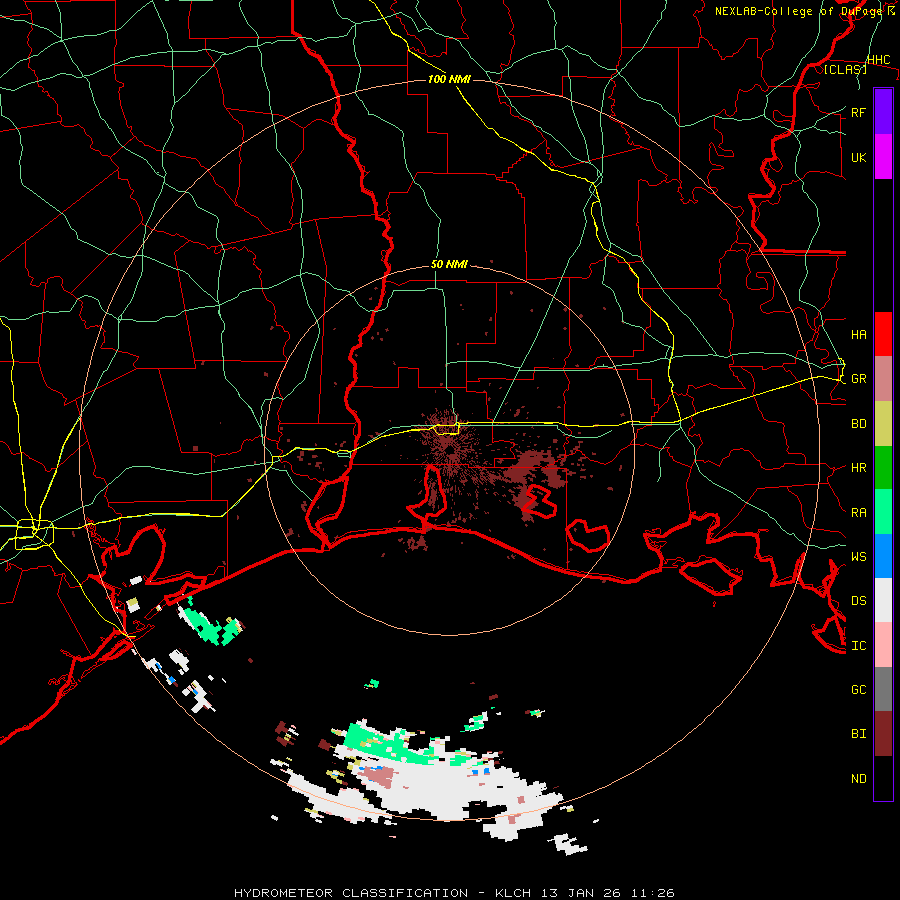Click the UK magenta legend swatch
The height and width of the screenshot is (900, 900).
pos(883,157)
